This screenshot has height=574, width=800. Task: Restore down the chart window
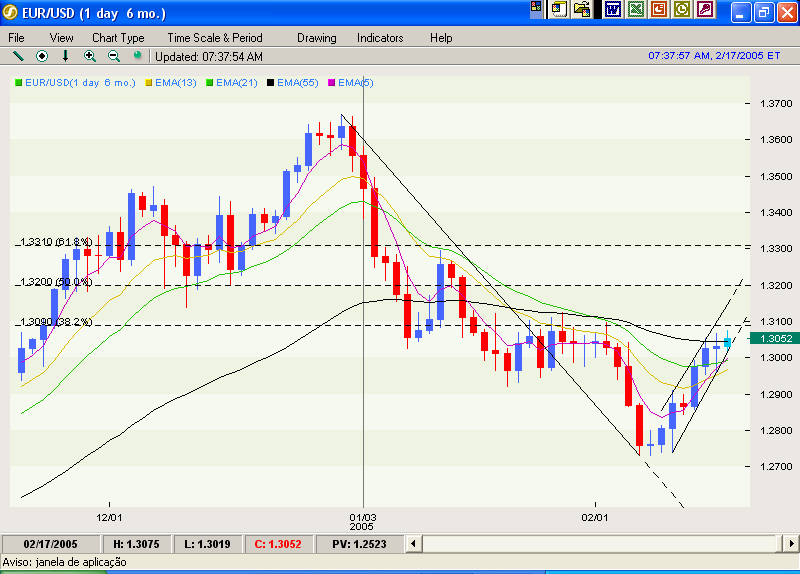tap(764, 13)
